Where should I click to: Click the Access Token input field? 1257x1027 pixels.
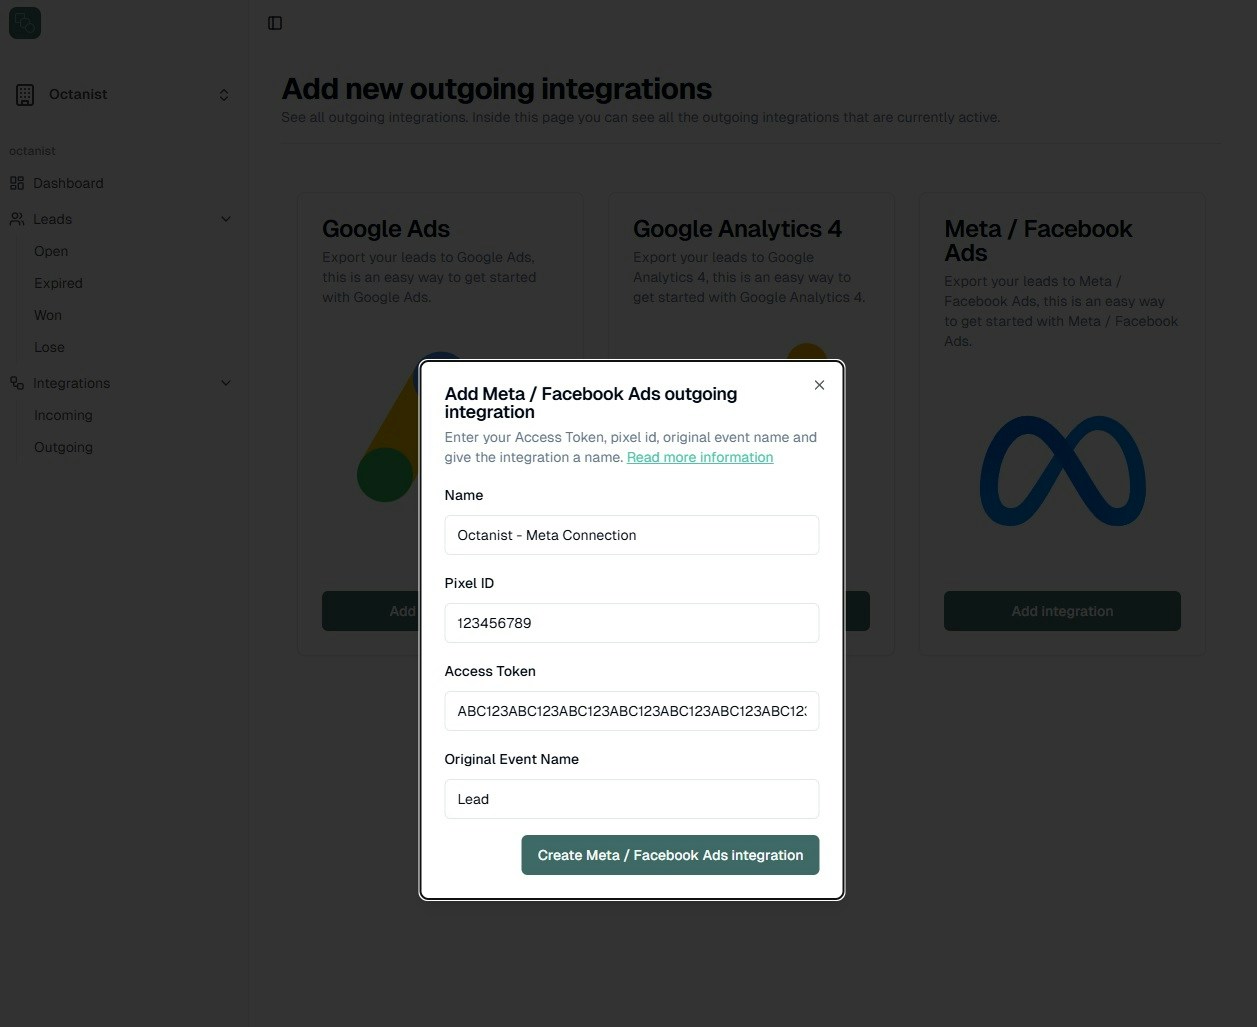pos(631,711)
